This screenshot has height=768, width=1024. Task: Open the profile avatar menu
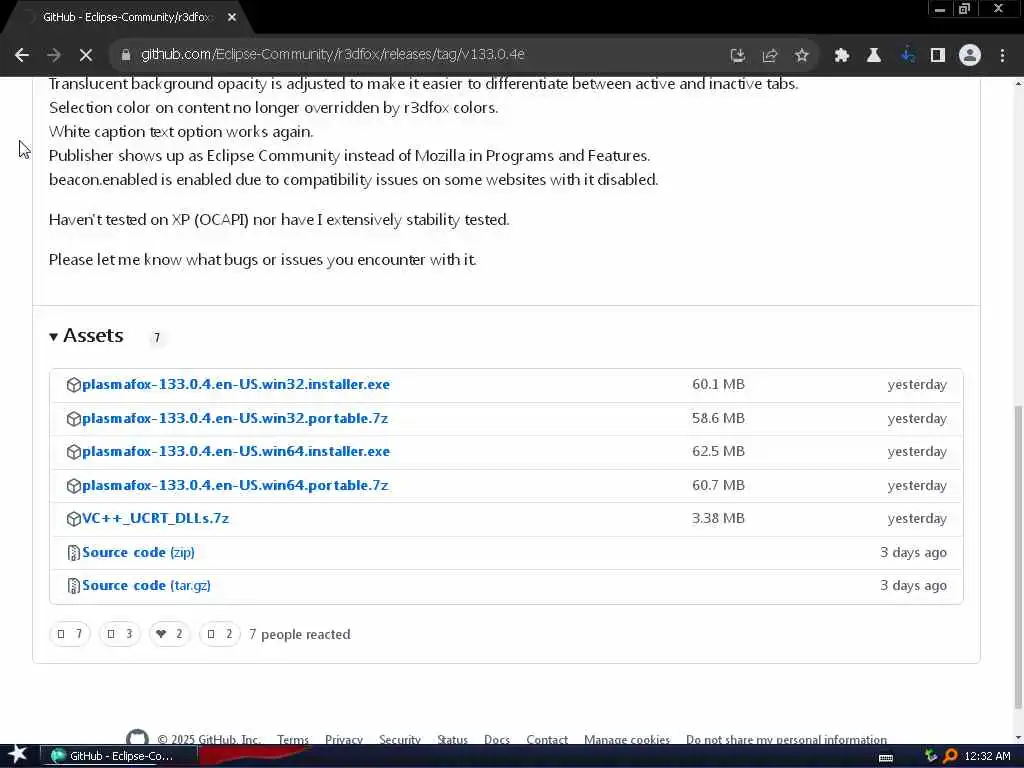[970, 55]
